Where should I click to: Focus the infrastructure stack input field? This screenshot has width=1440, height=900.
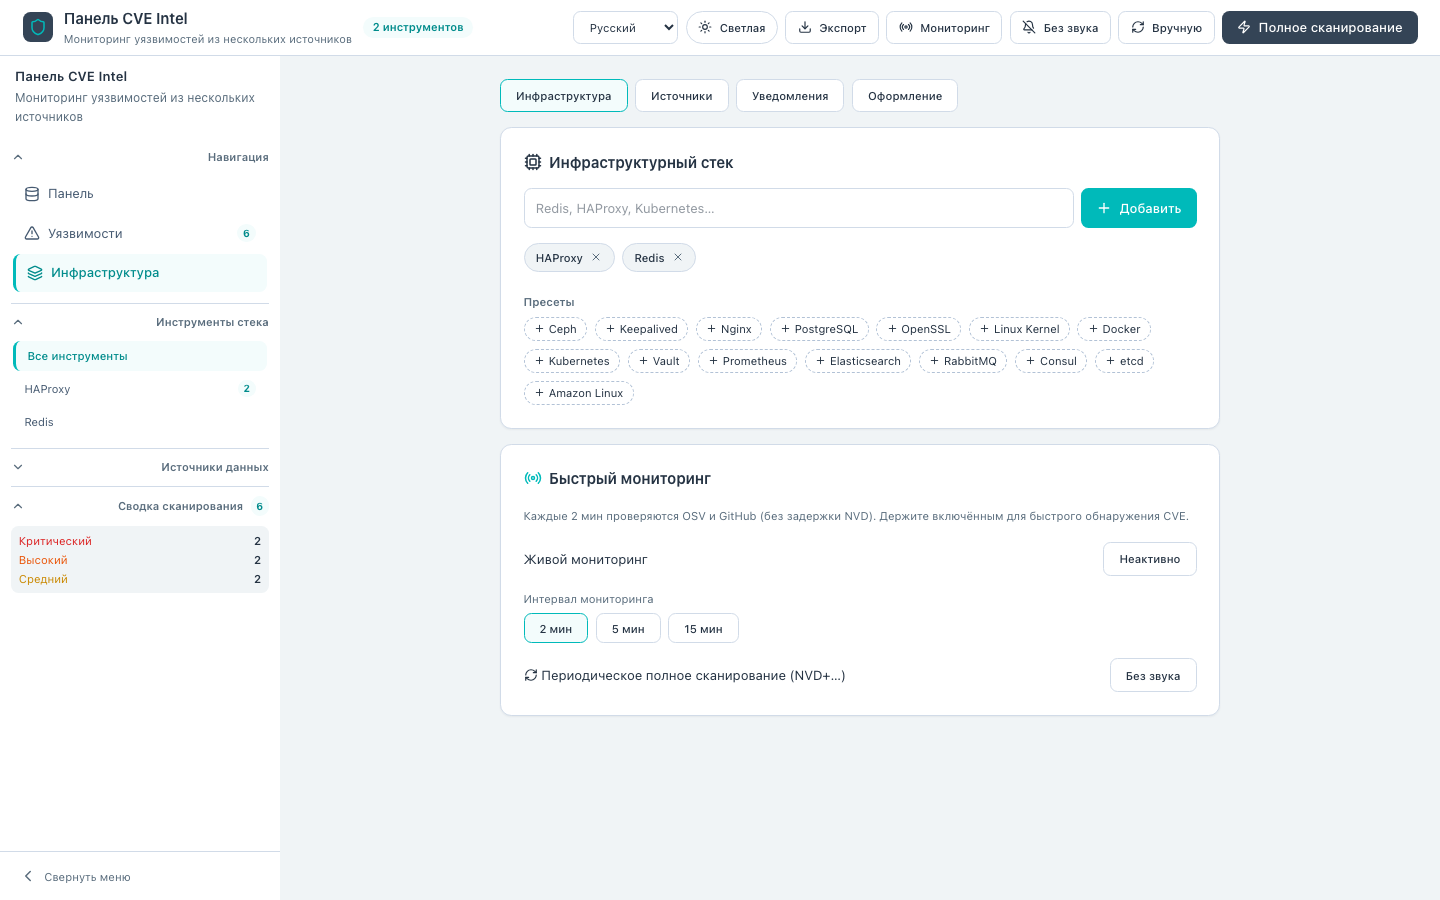[799, 208]
